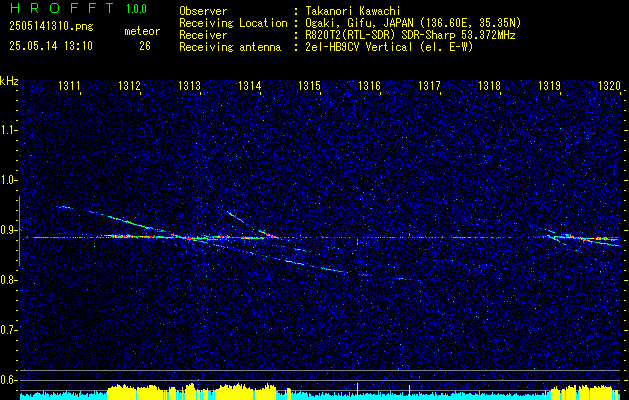Click the 'Receiver' field label
This screenshot has width=629, height=400.
[203, 35]
